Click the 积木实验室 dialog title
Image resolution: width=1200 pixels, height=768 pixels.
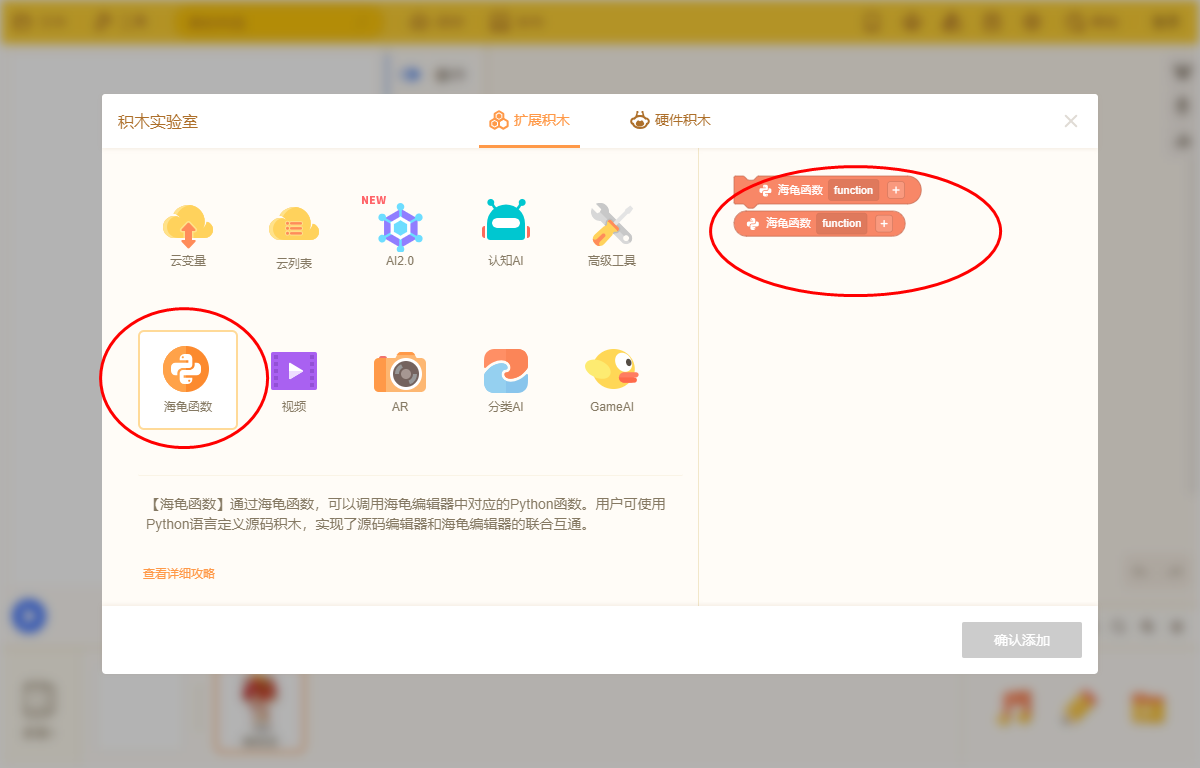click(158, 122)
